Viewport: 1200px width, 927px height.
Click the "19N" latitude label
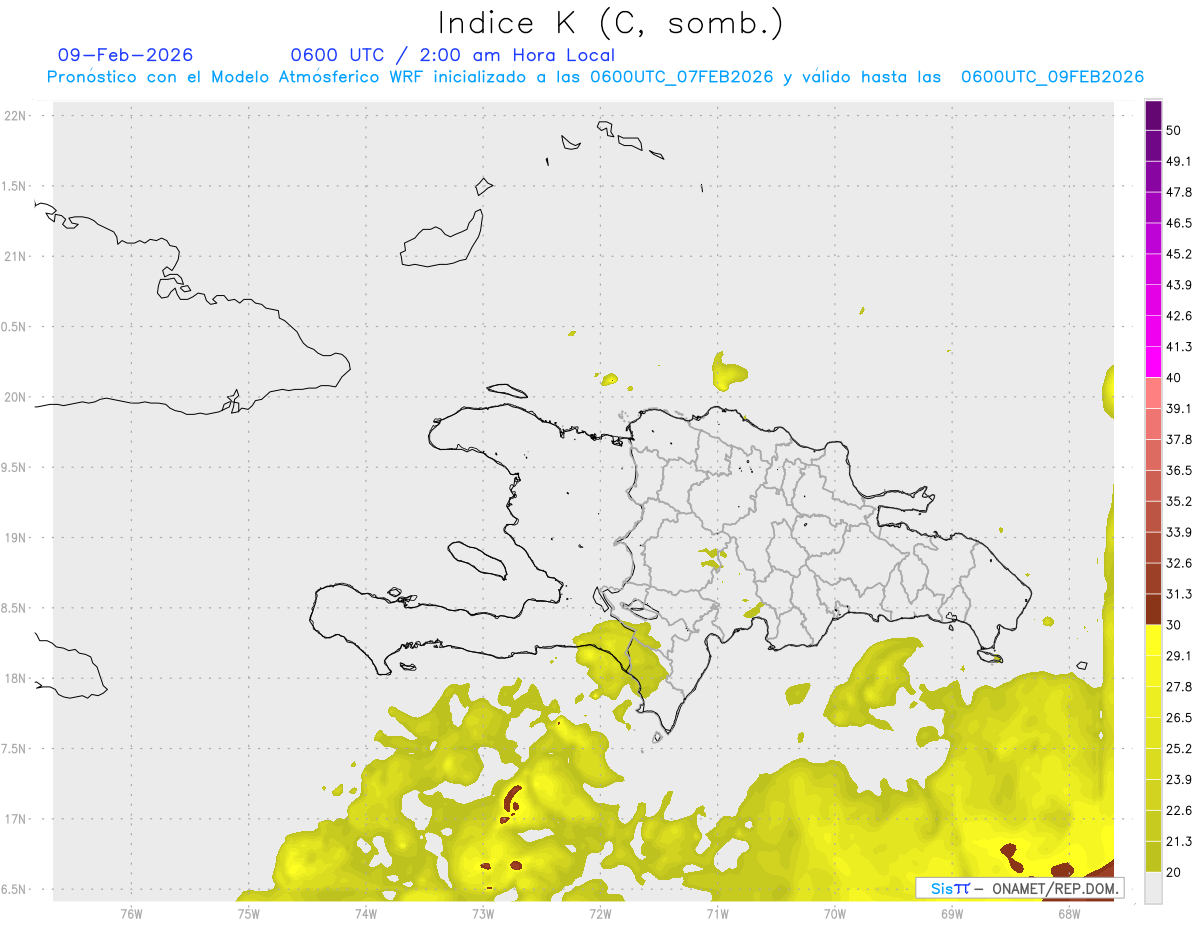tap(15, 537)
